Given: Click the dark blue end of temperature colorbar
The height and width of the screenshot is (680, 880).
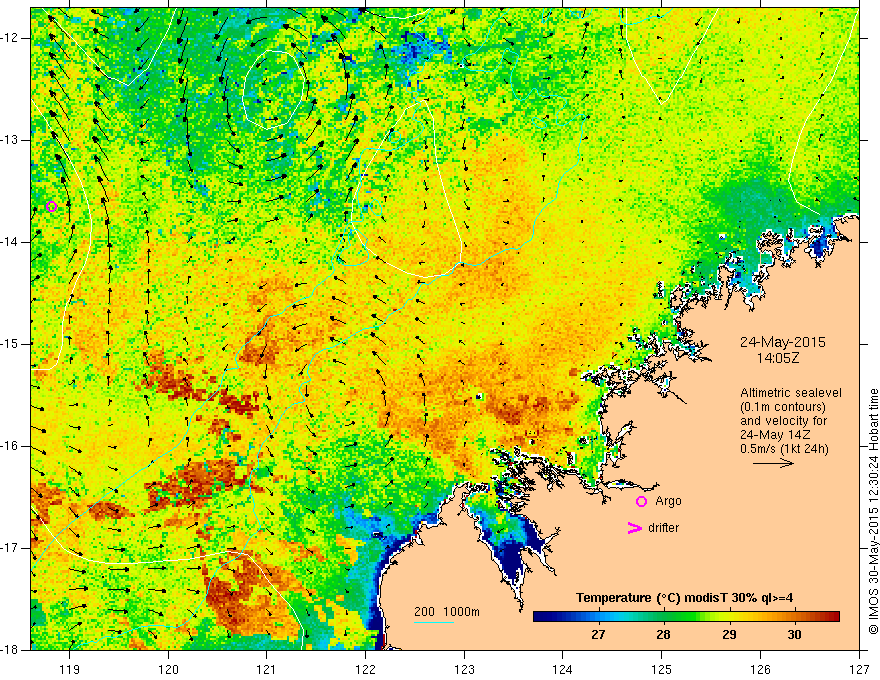Looking at the screenshot, I should pyautogui.click(x=542, y=617).
